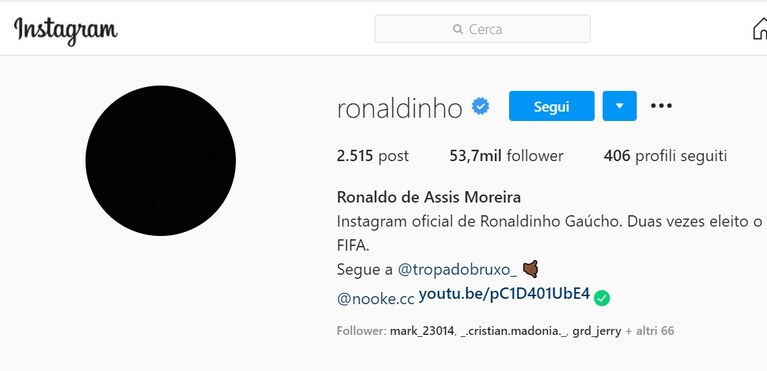Open follower mark_23014's profile
The width and height of the screenshot is (767, 371).
[x=422, y=331]
